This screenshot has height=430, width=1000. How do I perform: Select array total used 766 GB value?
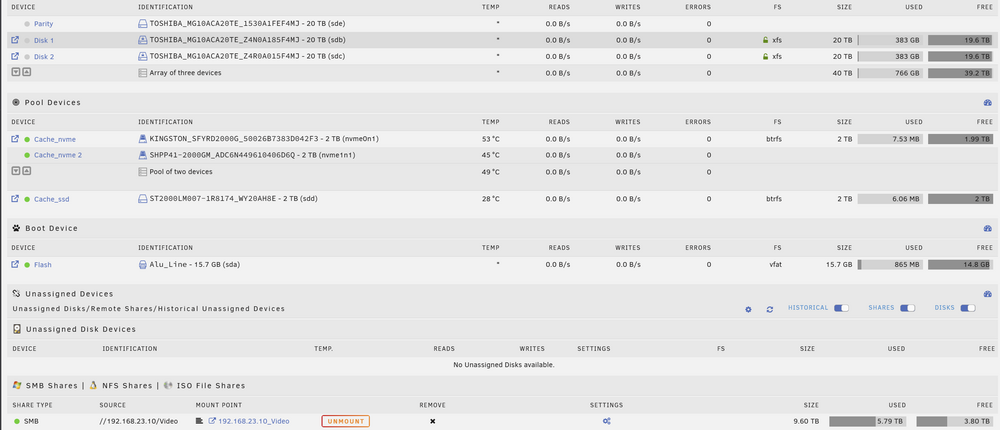click(906, 73)
